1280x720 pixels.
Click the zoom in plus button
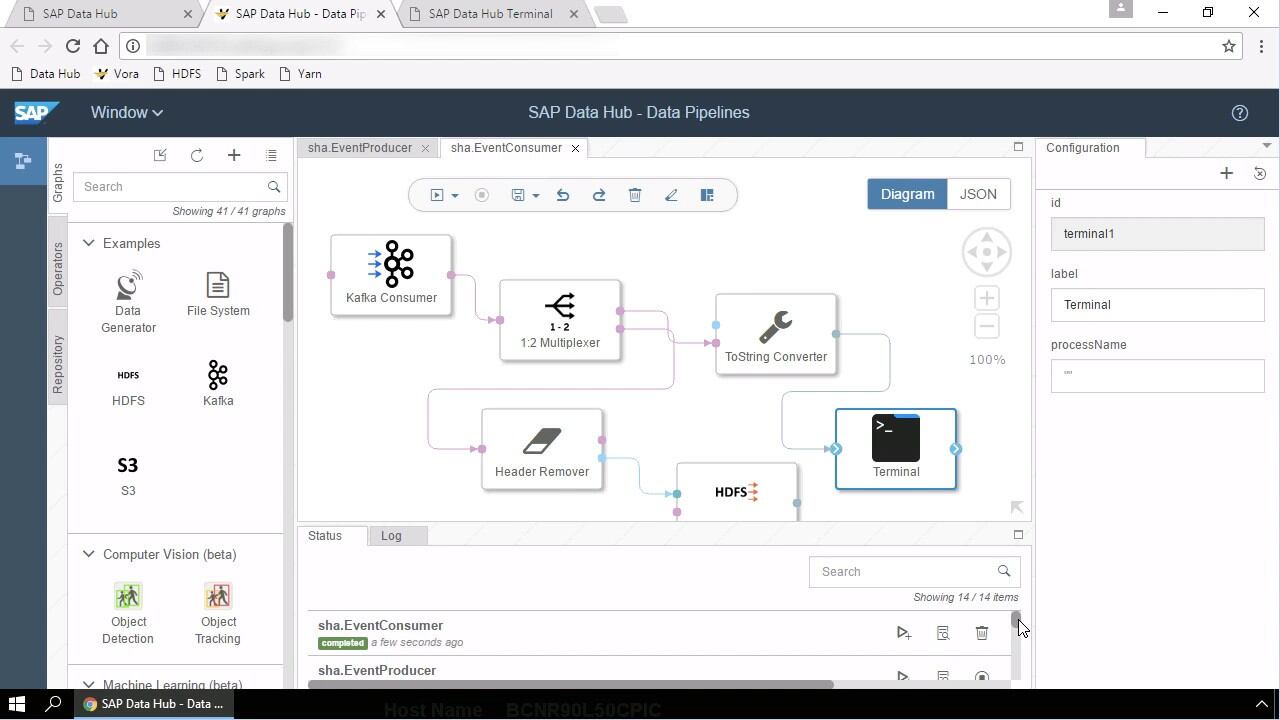(x=986, y=298)
